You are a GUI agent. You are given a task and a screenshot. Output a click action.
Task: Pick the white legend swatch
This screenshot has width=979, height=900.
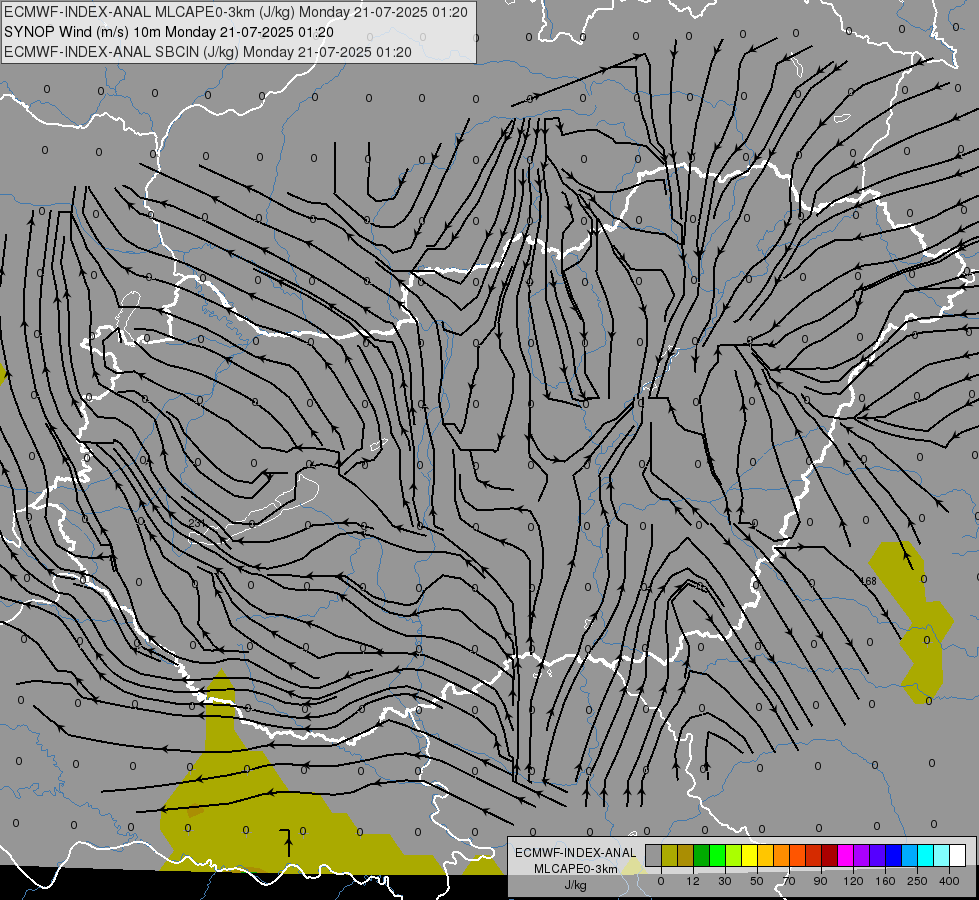(x=958, y=855)
